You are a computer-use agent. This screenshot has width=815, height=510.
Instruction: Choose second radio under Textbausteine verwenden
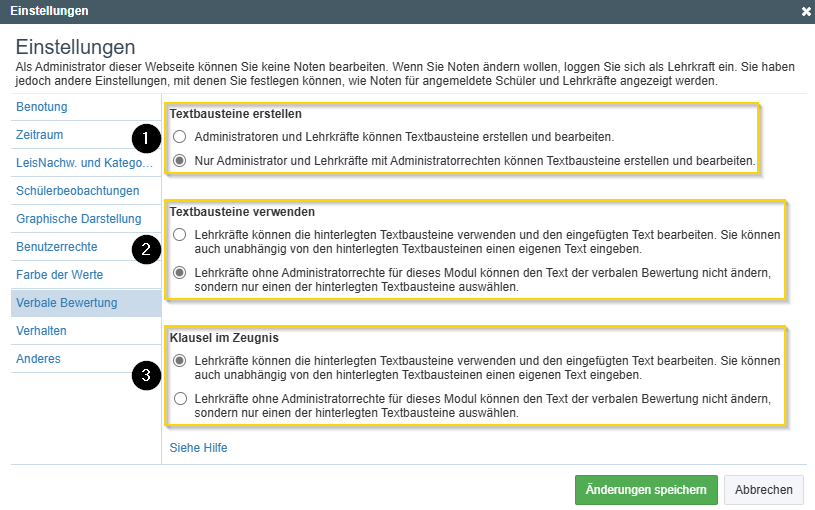(179, 273)
